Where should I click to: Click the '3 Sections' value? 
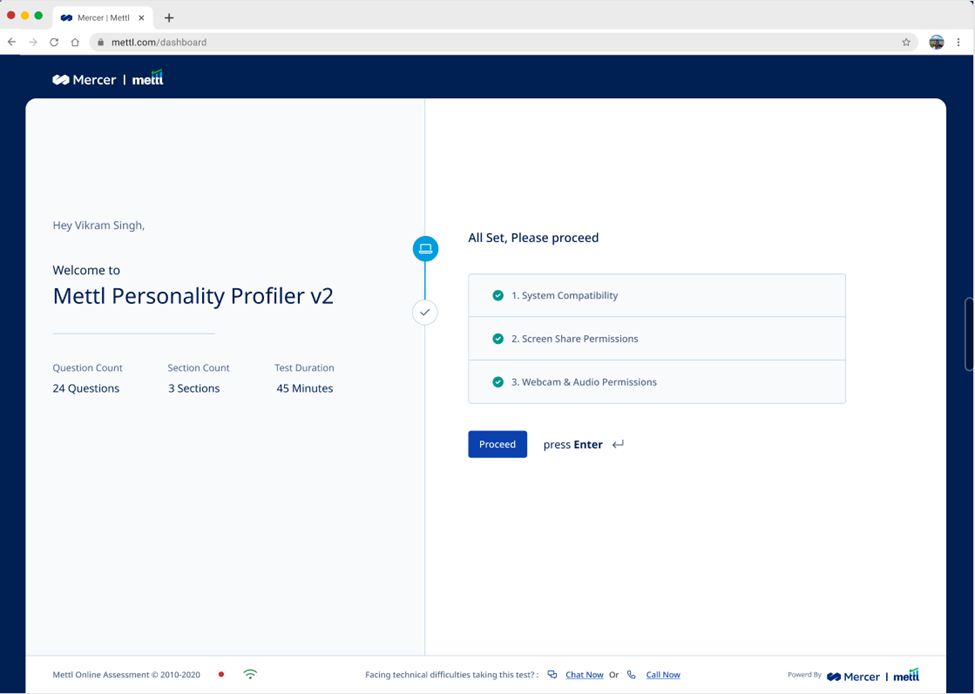(194, 388)
